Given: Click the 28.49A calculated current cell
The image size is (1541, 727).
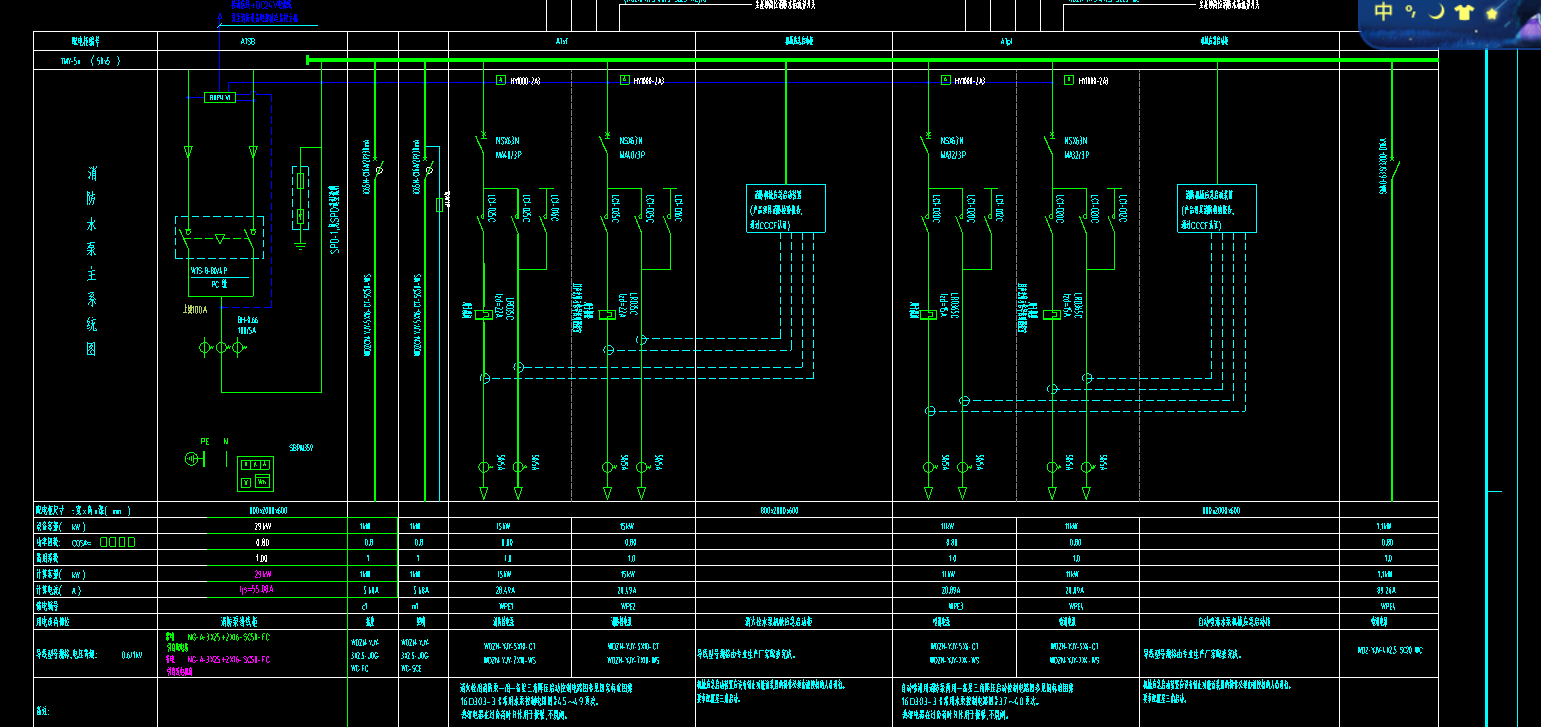Looking at the screenshot, I should [506, 590].
